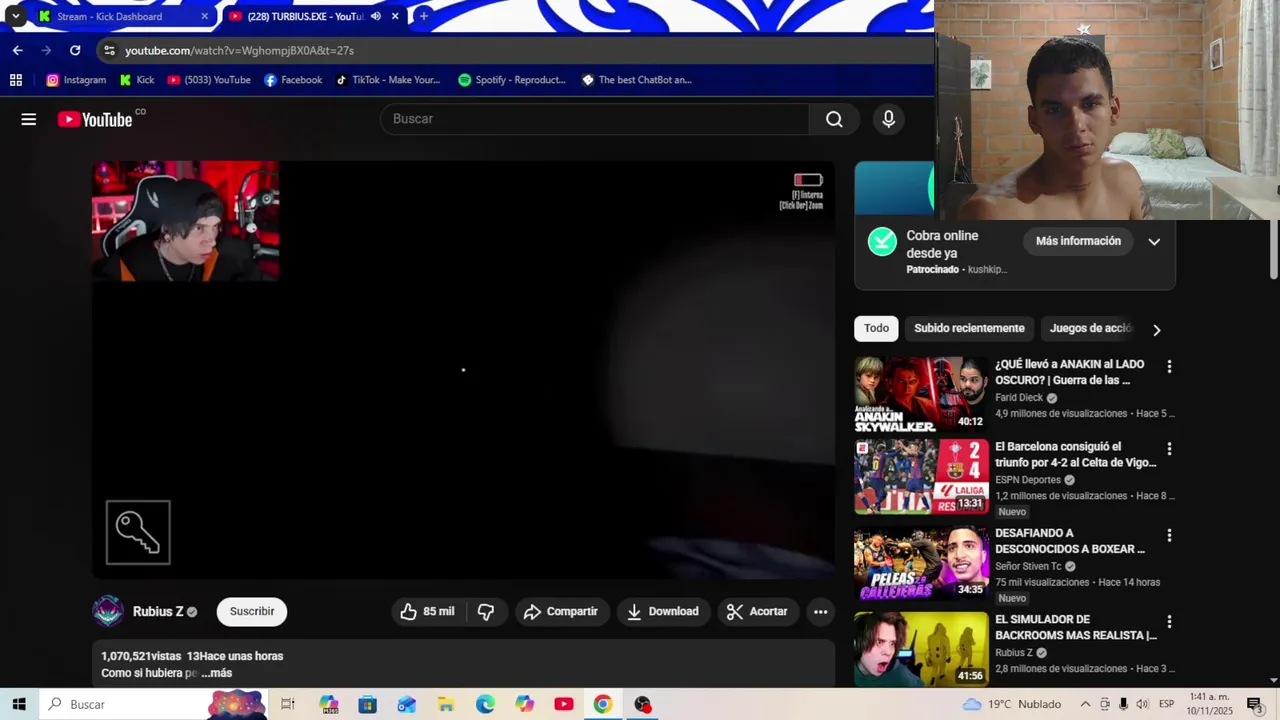The image size is (1280, 720).
Task: Start voice search with the microphone icon
Action: 888,119
